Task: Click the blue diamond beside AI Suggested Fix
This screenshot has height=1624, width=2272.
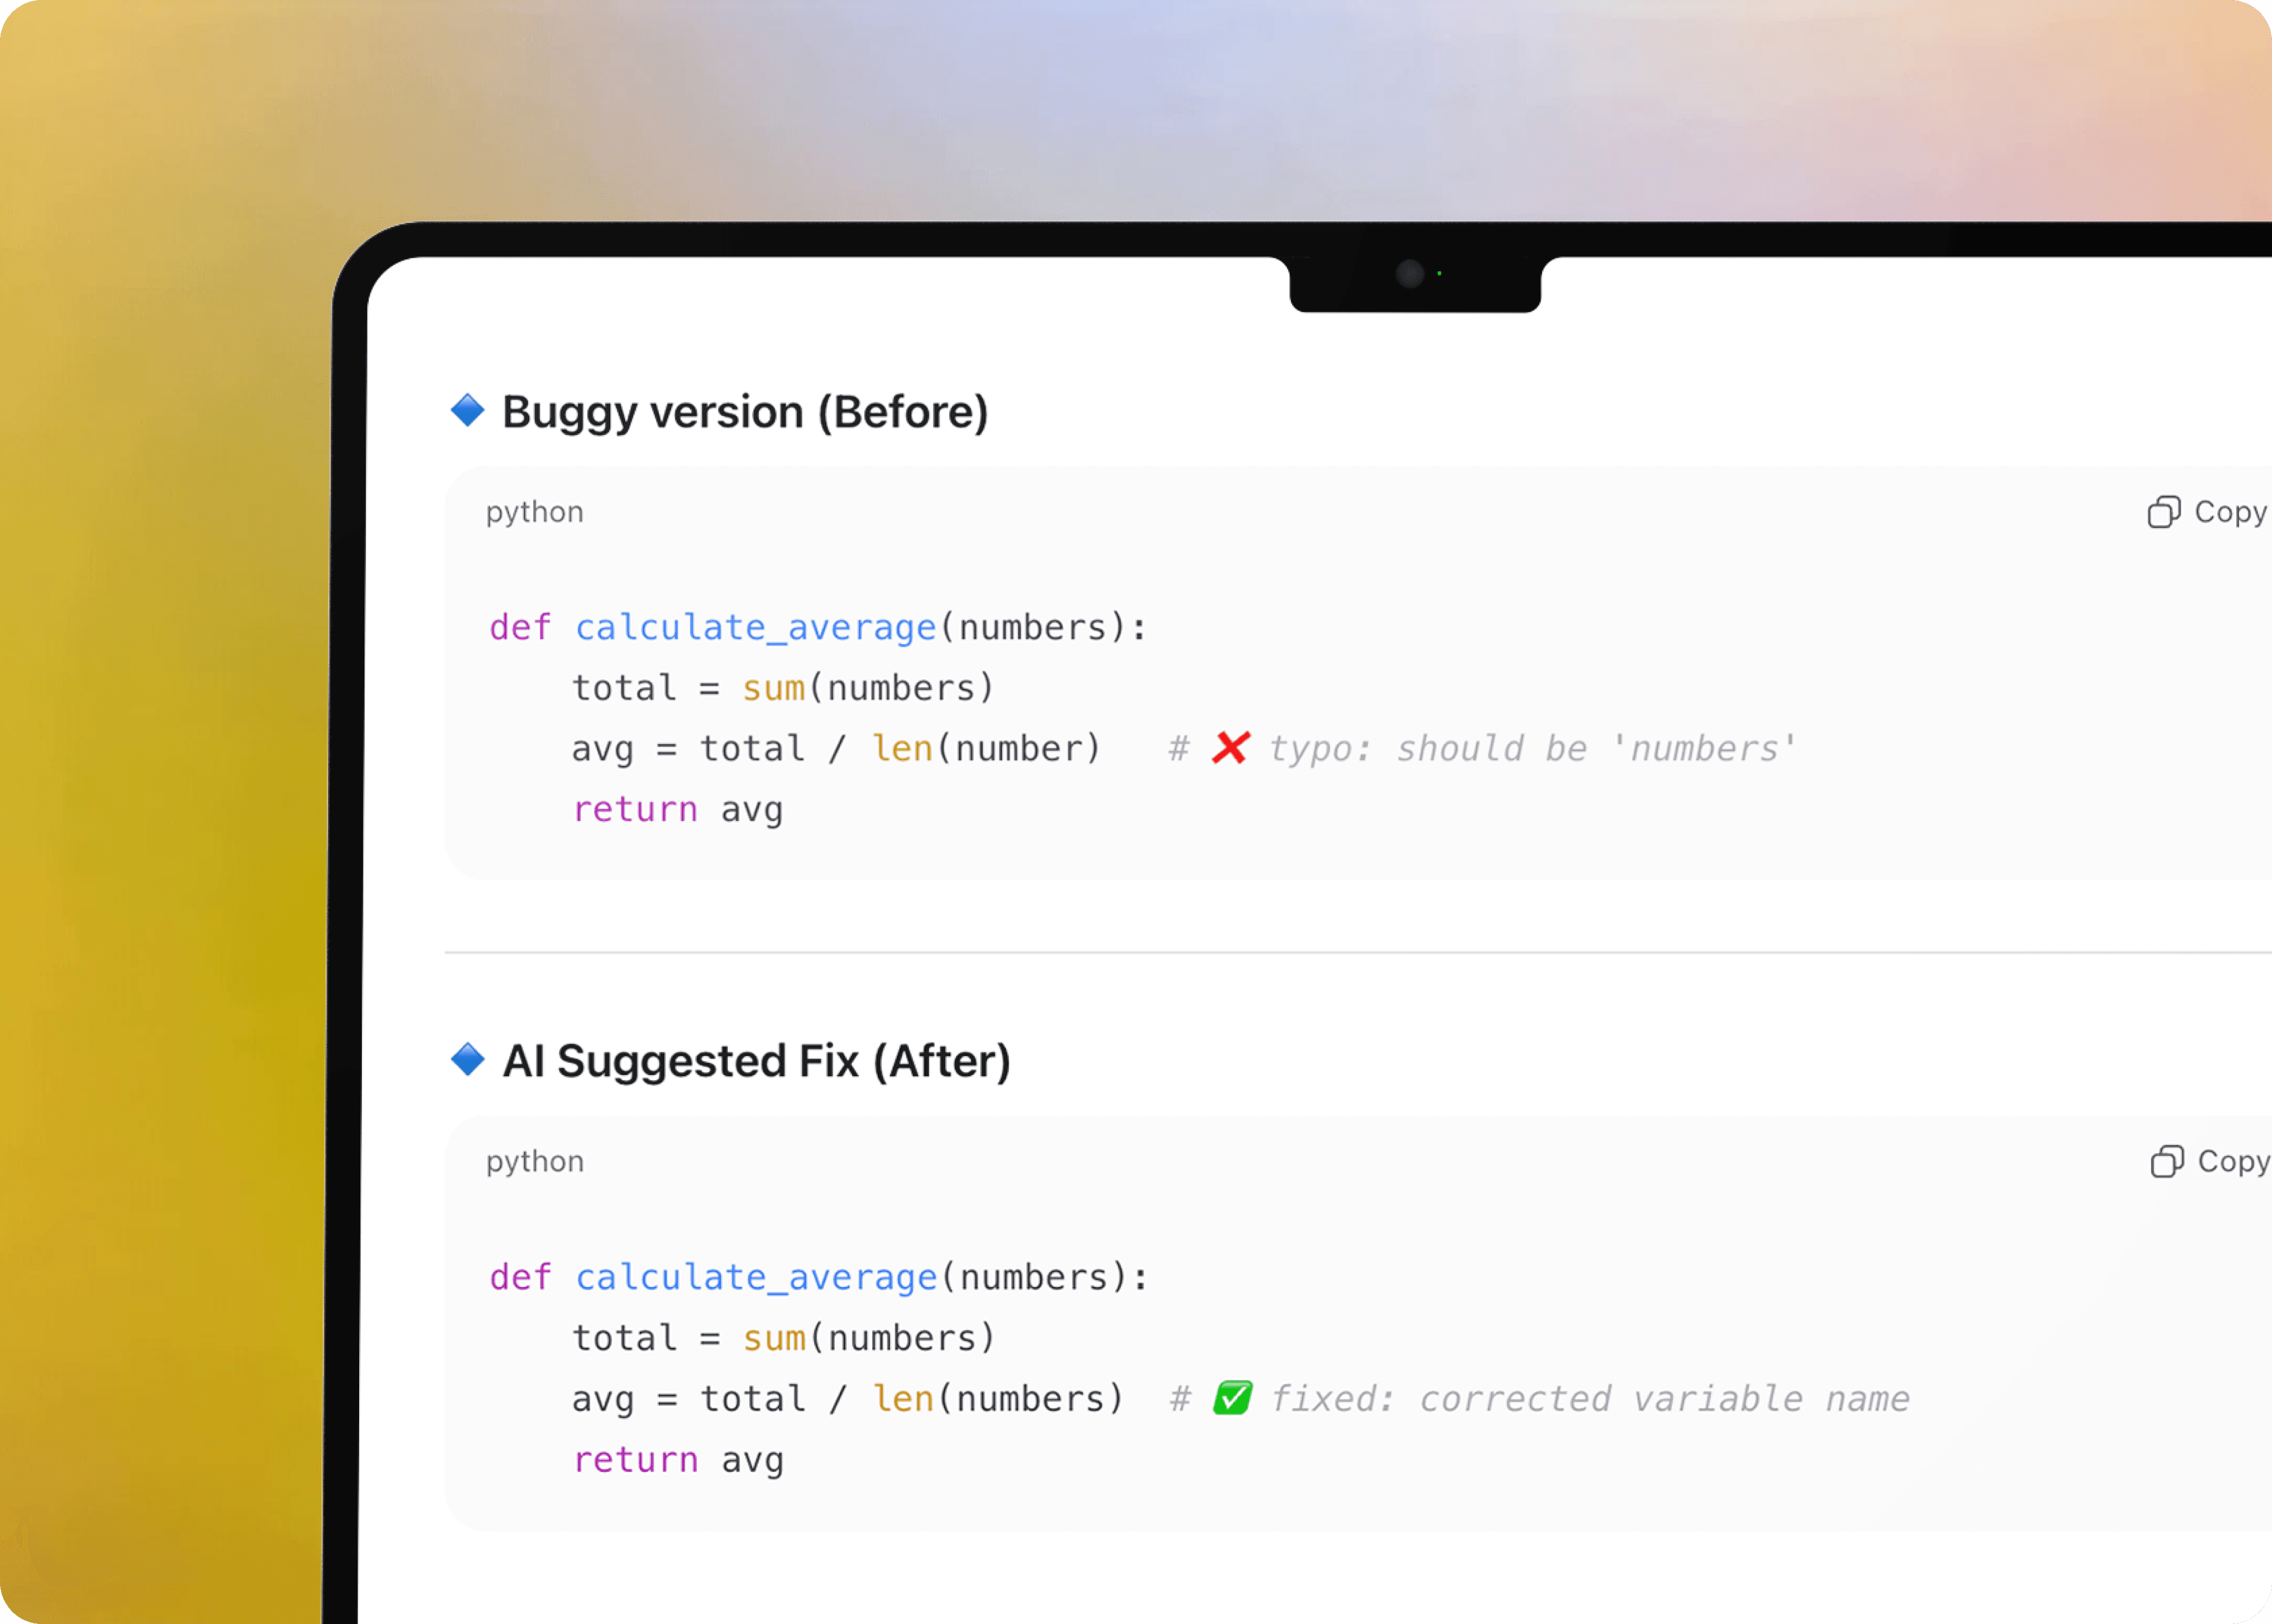Action: click(467, 1059)
